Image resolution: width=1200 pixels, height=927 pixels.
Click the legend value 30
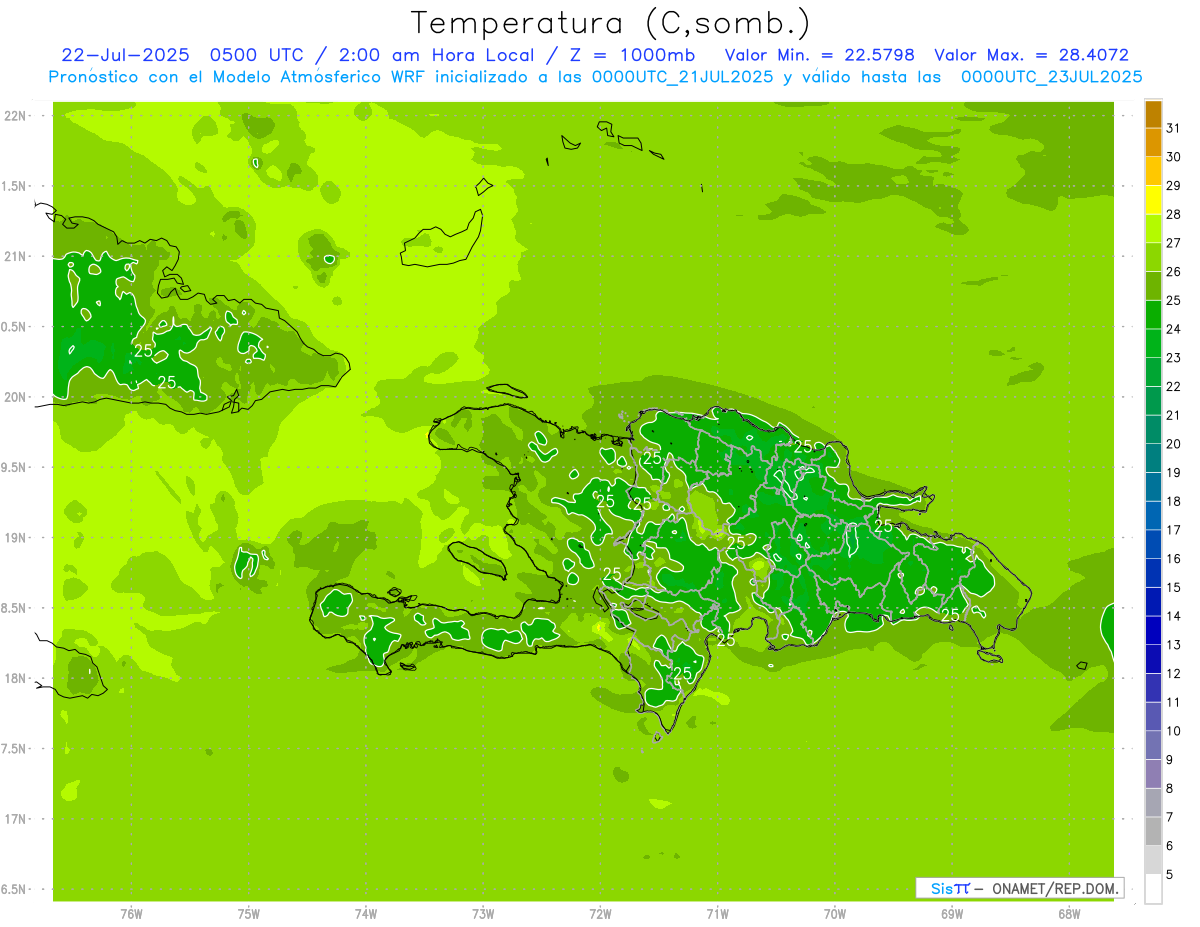tap(1173, 157)
